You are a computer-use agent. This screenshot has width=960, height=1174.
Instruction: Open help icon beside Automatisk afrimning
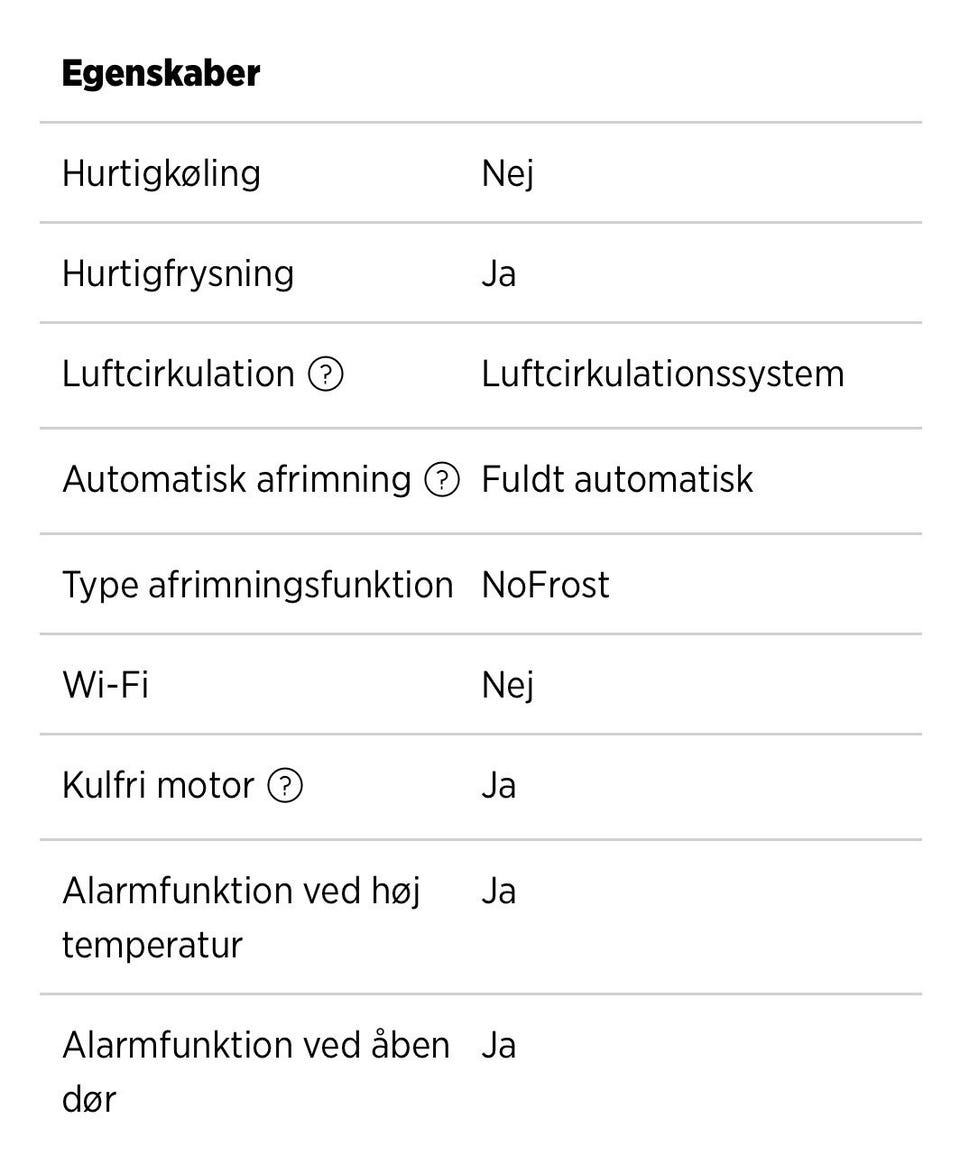[442, 479]
